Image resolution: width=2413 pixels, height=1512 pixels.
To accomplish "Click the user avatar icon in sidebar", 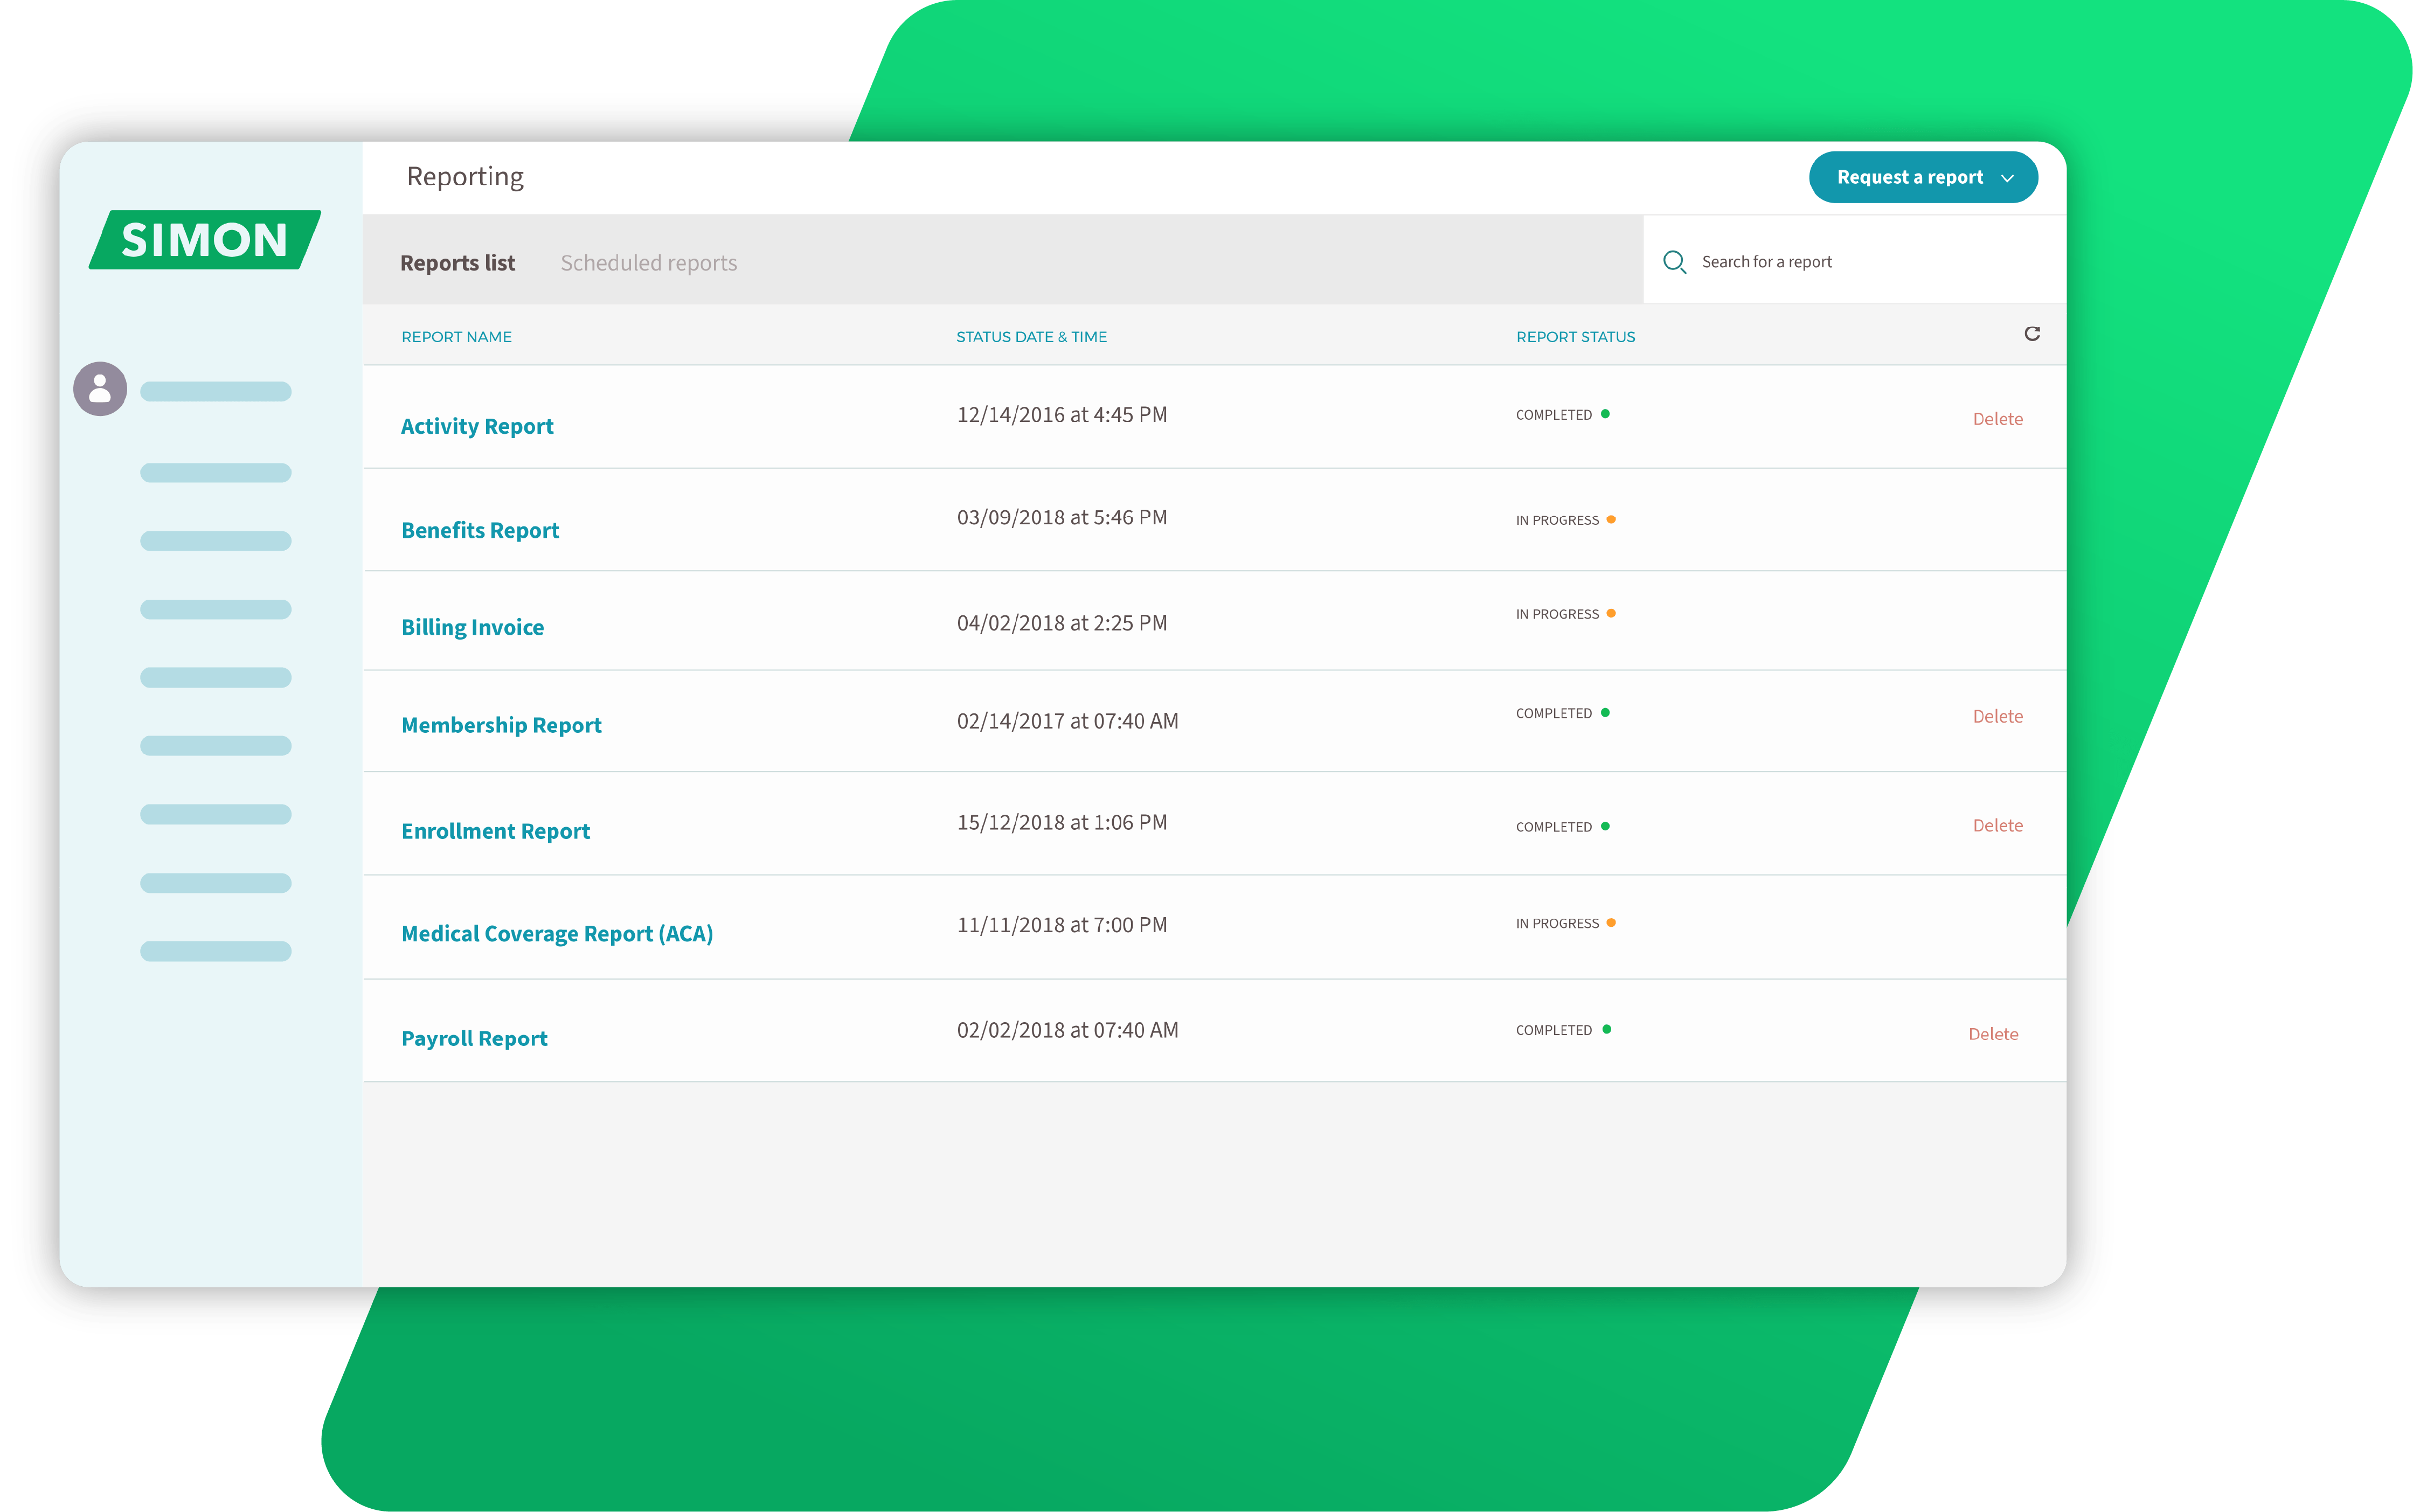I will pos(100,389).
